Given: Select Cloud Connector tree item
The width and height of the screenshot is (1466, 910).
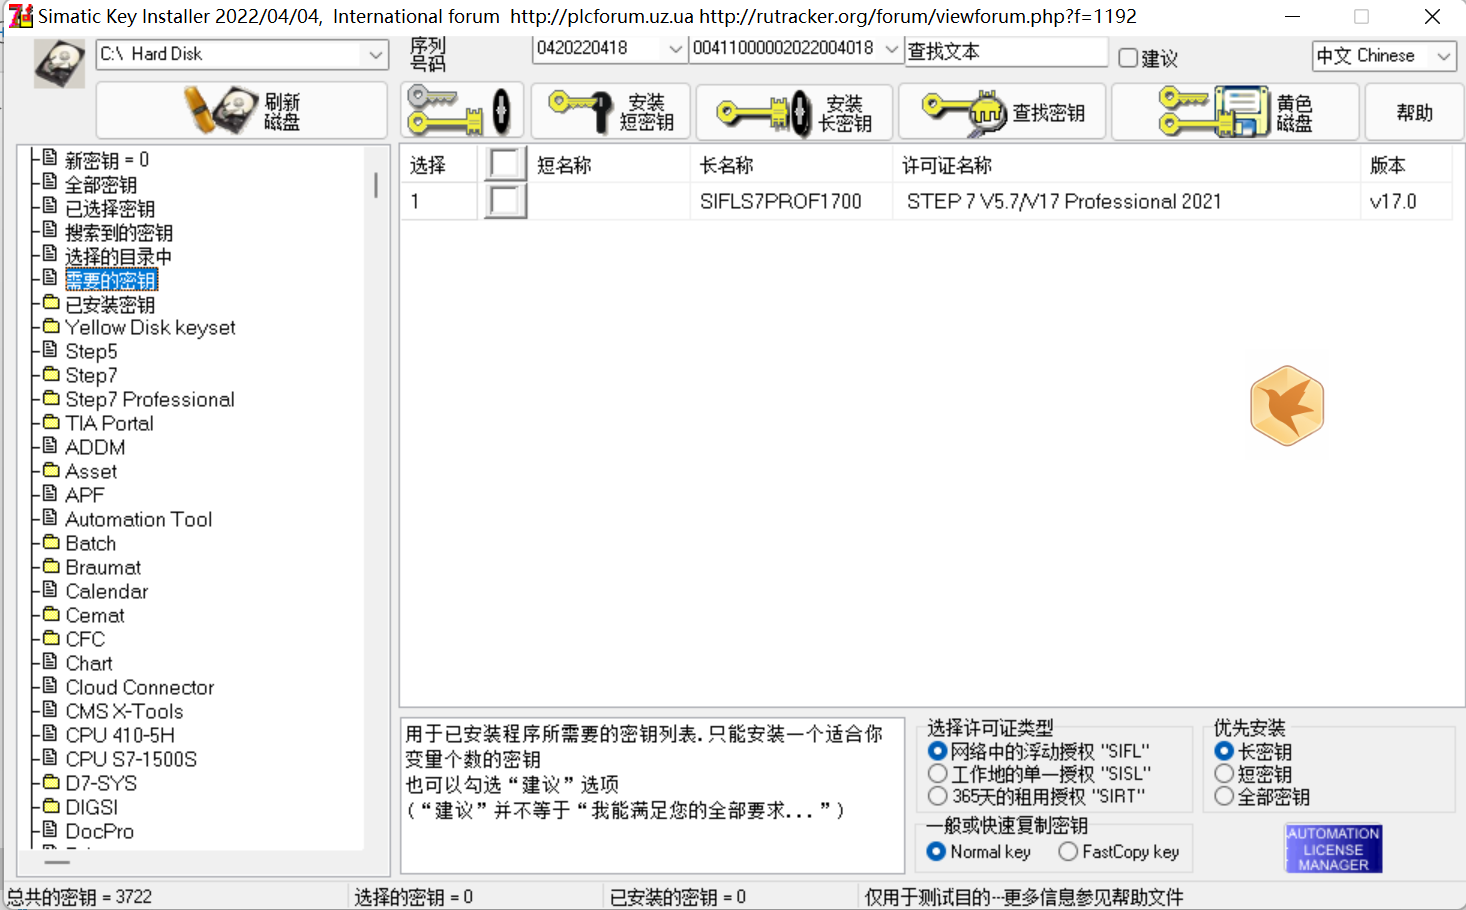Looking at the screenshot, I should coord(140,687).
